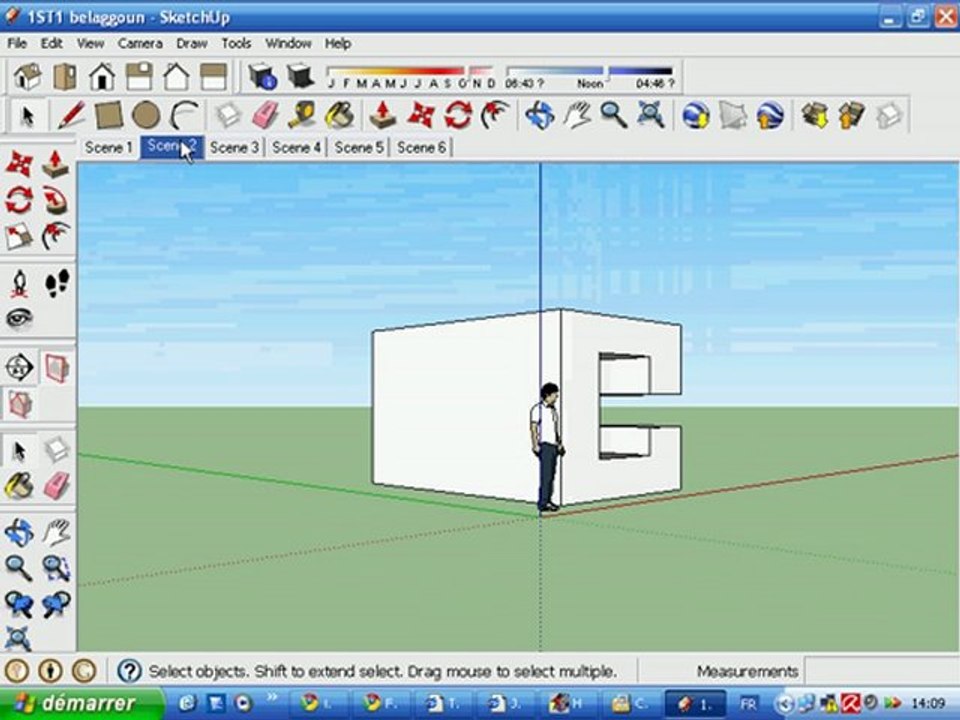Viewport: 960px width, 720px height.
Task: Click the standing man figure in model
Action: 547,447
